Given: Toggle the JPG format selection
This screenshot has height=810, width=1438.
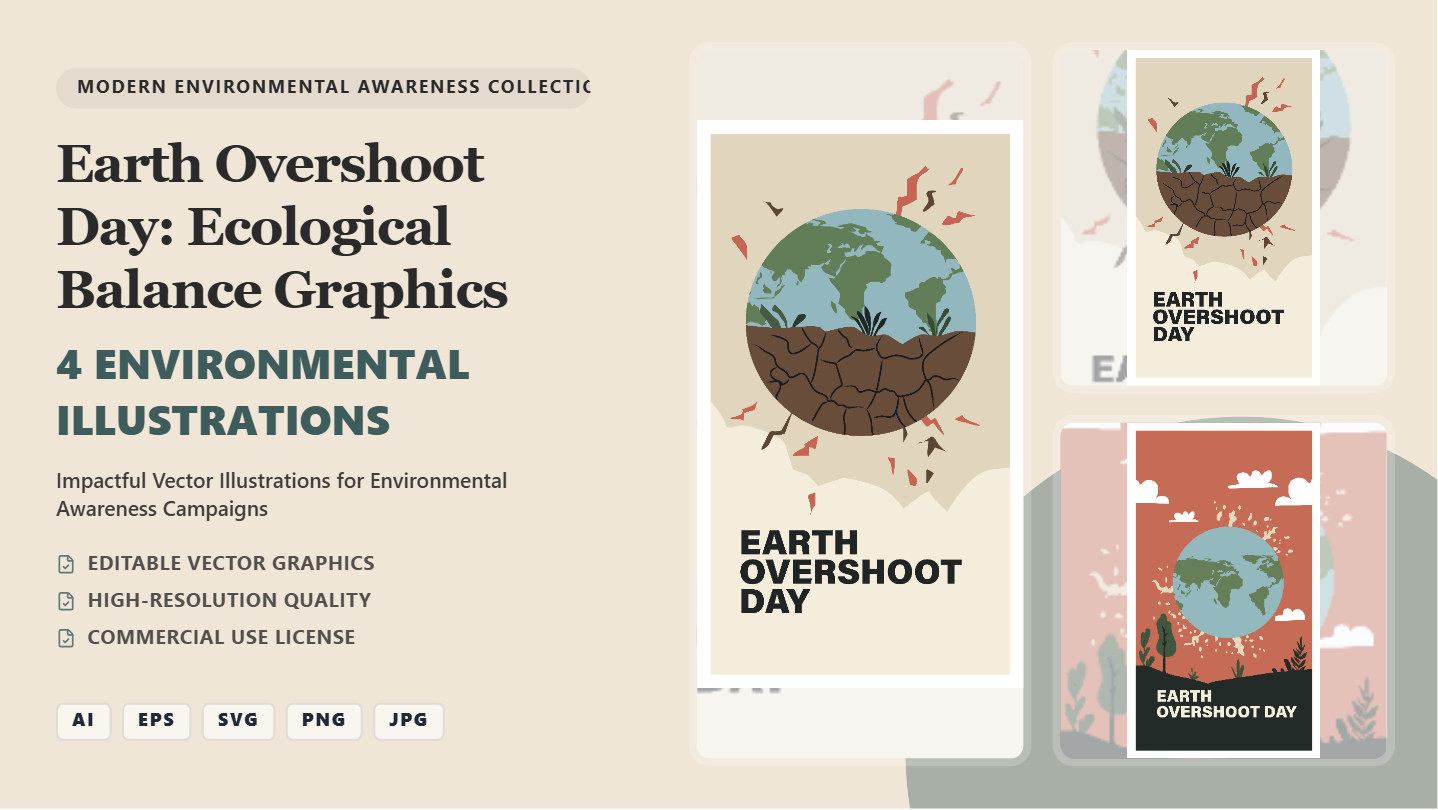Looking at the screenshot, I should point(408,721).
